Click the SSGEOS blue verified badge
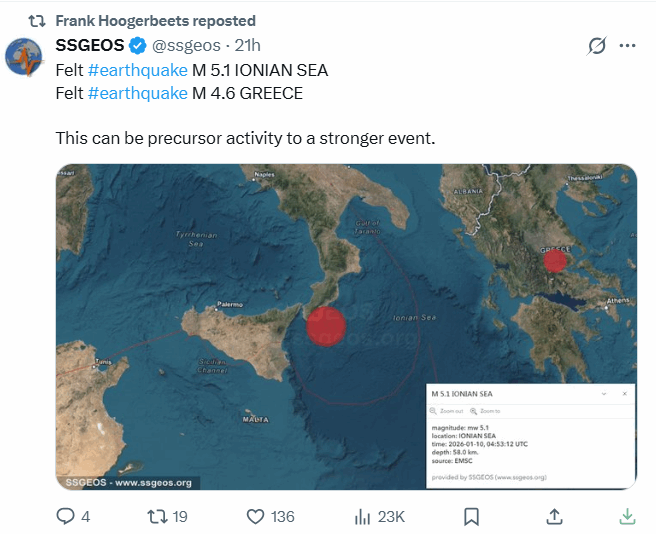Image resolution: width=656 pixels, height=534 pixels. coord(137,46)
